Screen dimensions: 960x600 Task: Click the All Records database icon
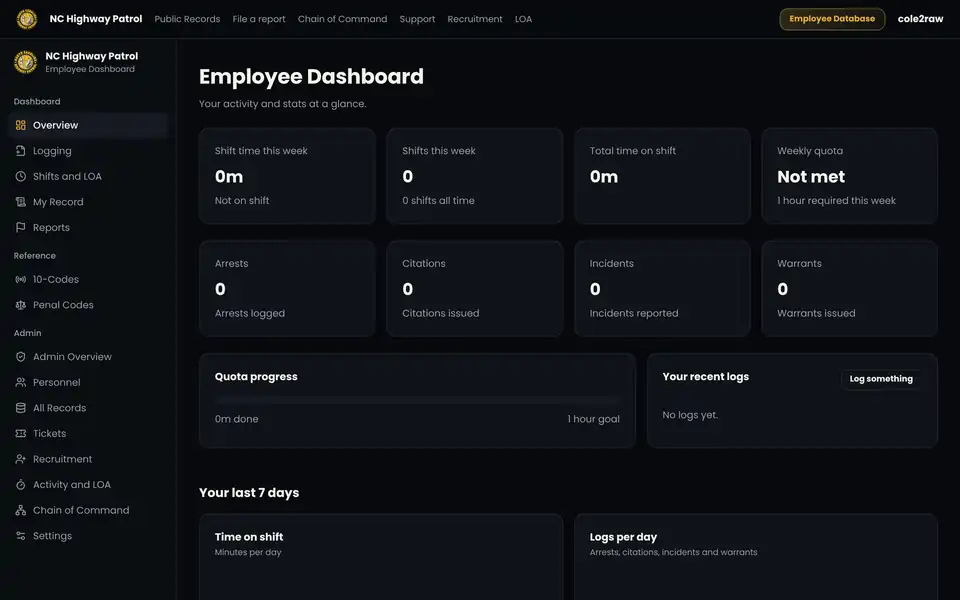coord(21,408)
